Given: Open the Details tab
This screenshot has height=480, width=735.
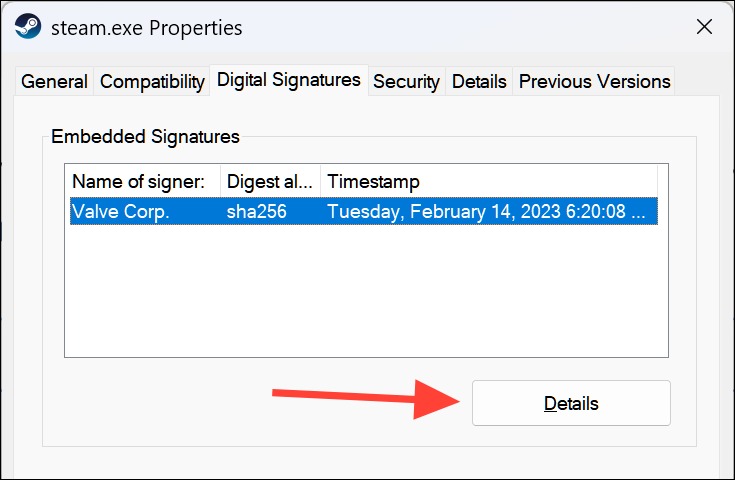Looking at the screenshot, I should click(479, 82).
